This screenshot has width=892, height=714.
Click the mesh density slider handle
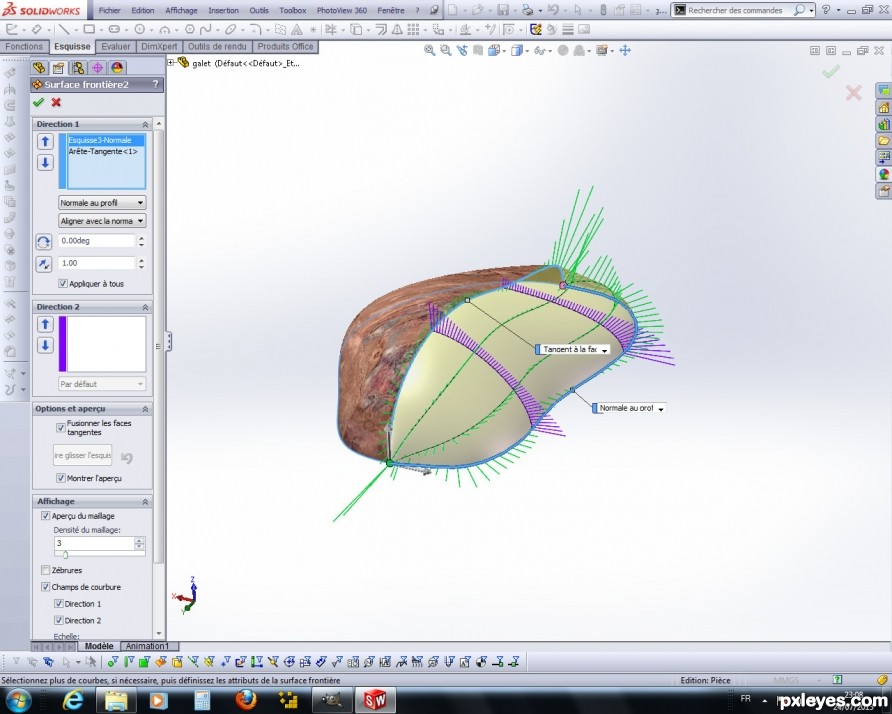[x=65, y=555]
